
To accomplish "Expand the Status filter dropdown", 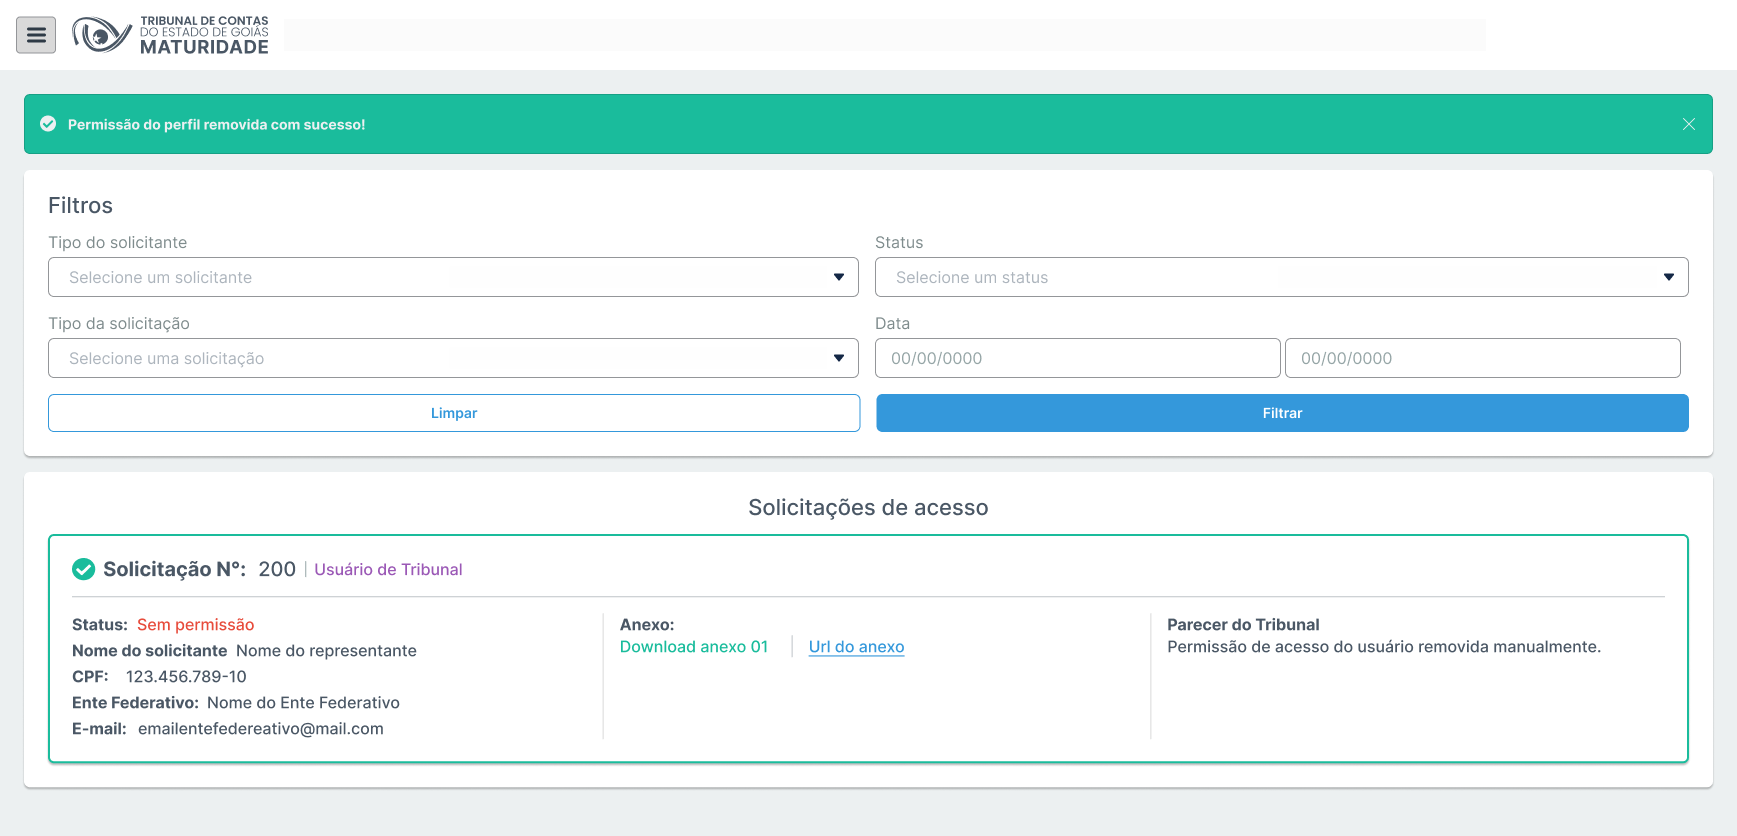I will pos(1281,277).
